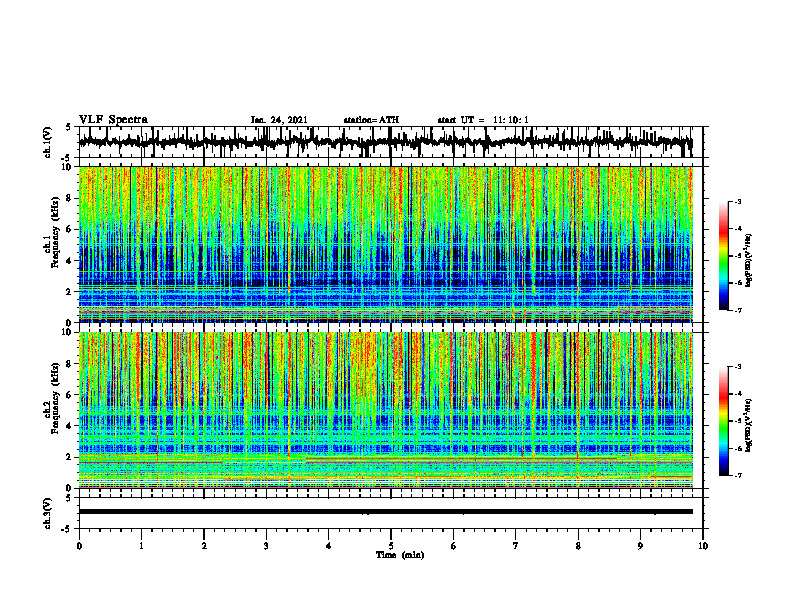Click time tick label "0" on x-axis
This screenshot has height=612, width=792.
click(79, 546)
